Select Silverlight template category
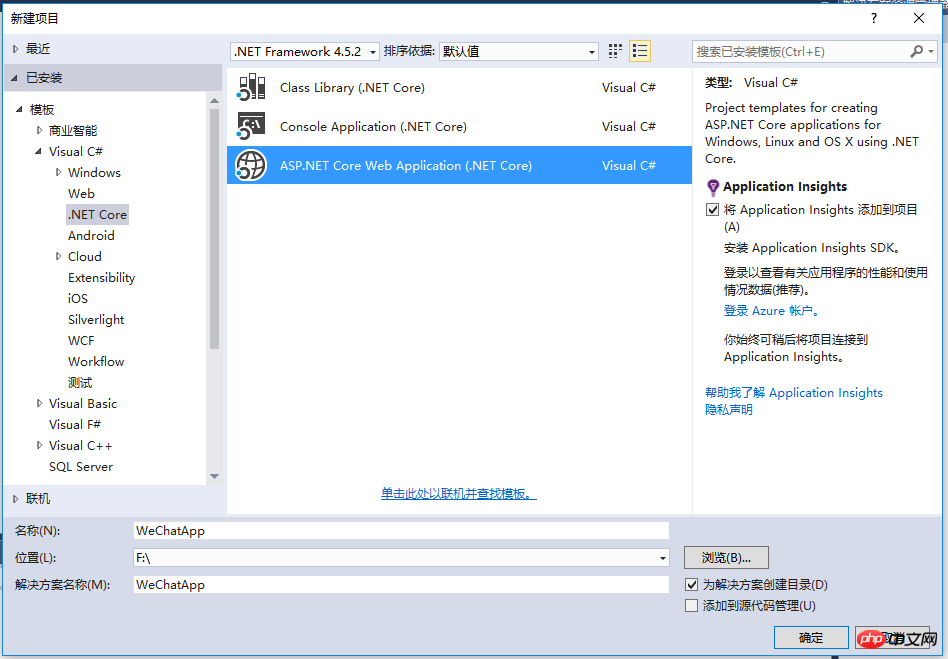The height and width of the screenshot is (659, 948). (x=96, y=320)
